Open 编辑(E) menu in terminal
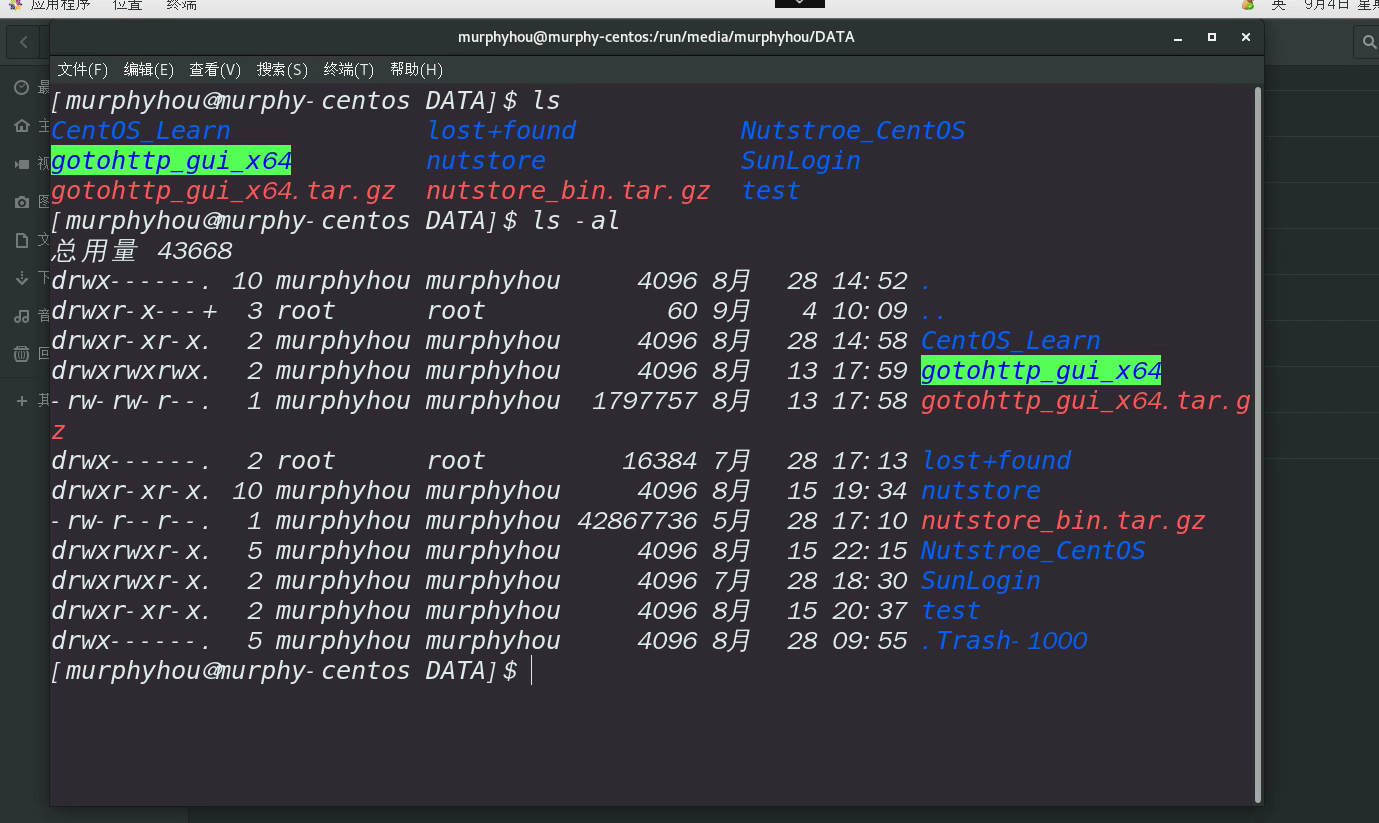Viewport: 1379px width, 823px height. click(149, 70)
